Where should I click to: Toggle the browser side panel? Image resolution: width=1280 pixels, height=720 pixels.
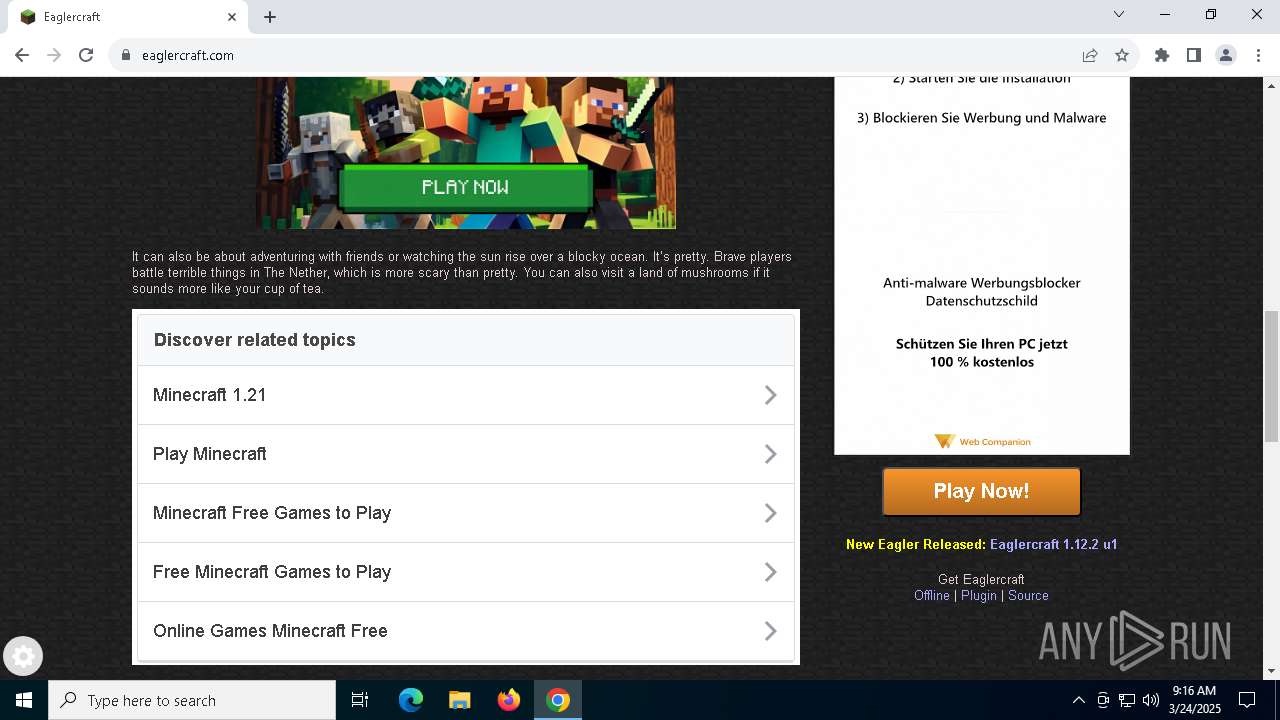[1194, 55]
